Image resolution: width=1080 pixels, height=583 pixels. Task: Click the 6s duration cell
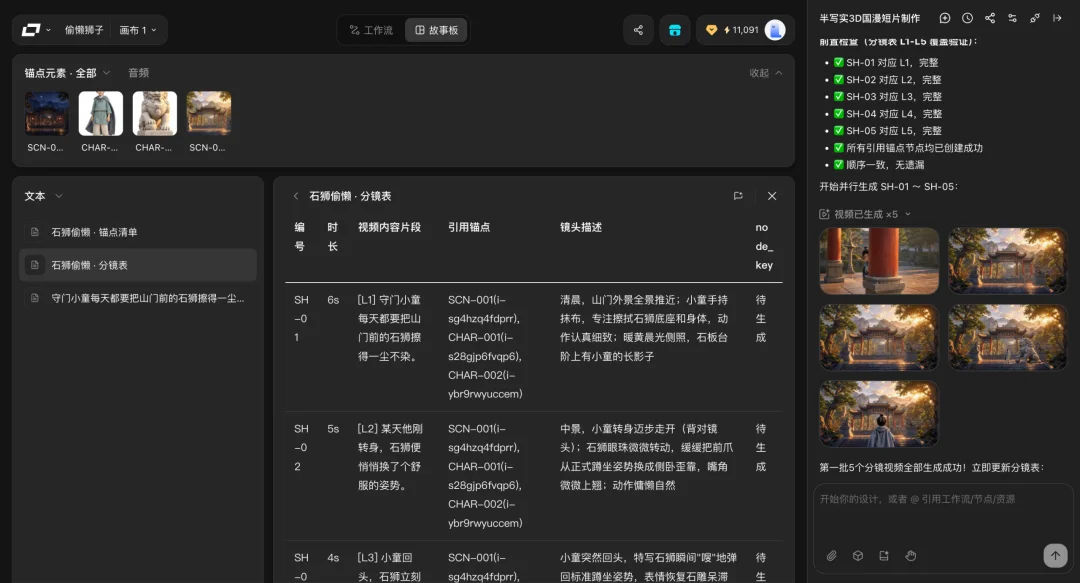point(333,300)
